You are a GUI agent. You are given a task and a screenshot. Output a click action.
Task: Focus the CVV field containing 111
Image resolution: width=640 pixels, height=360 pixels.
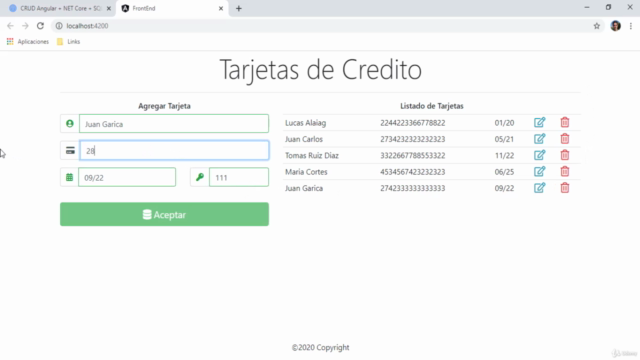pos(239,177)
